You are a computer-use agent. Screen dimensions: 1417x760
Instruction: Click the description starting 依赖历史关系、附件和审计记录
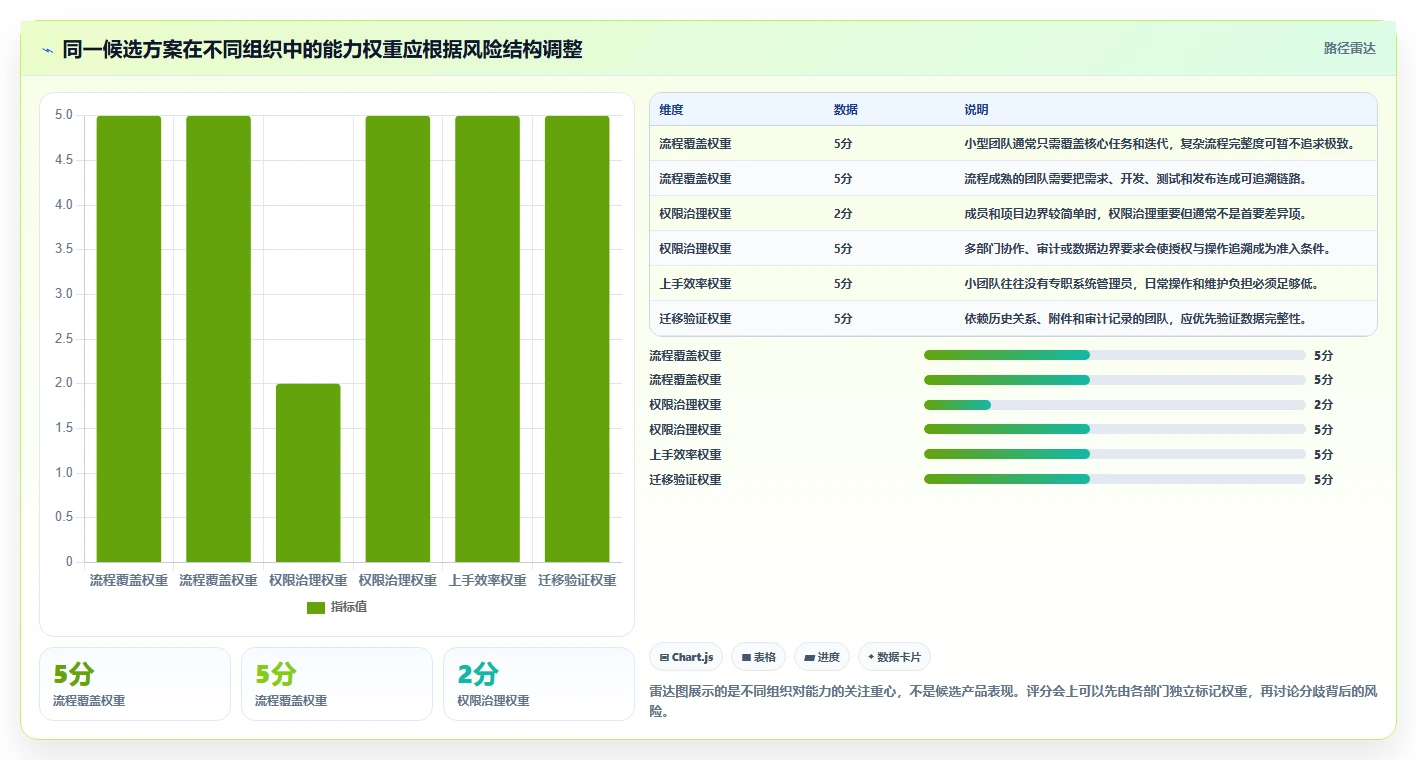click(1135, 319)
